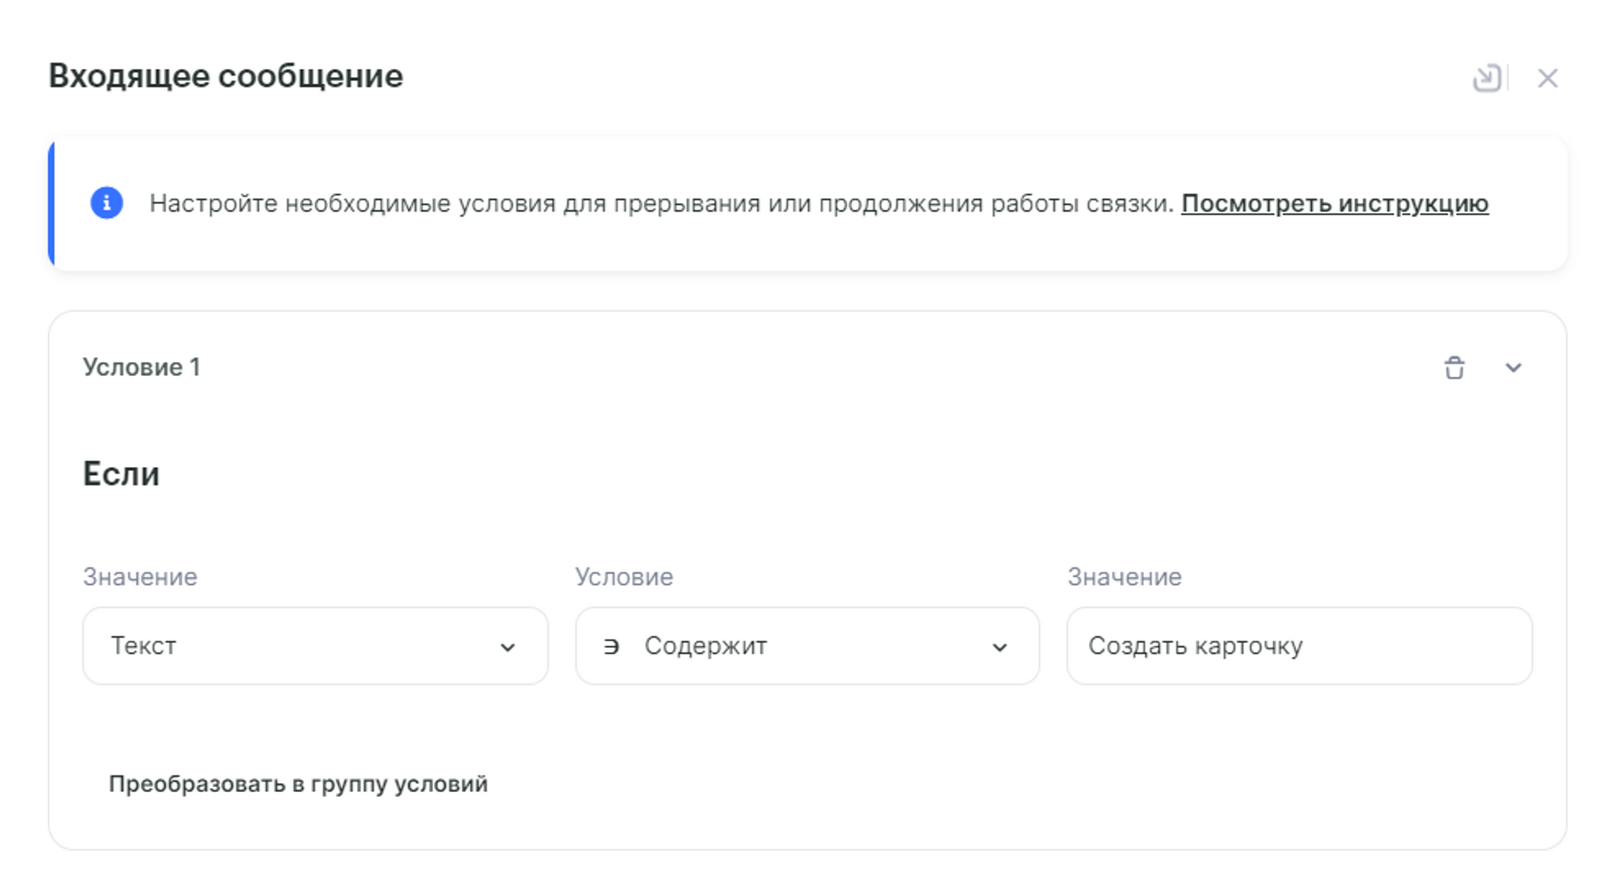Click the ∋ contains symbol icon
This screenshot has height=875, width=1600.
[x=611, y=647]
